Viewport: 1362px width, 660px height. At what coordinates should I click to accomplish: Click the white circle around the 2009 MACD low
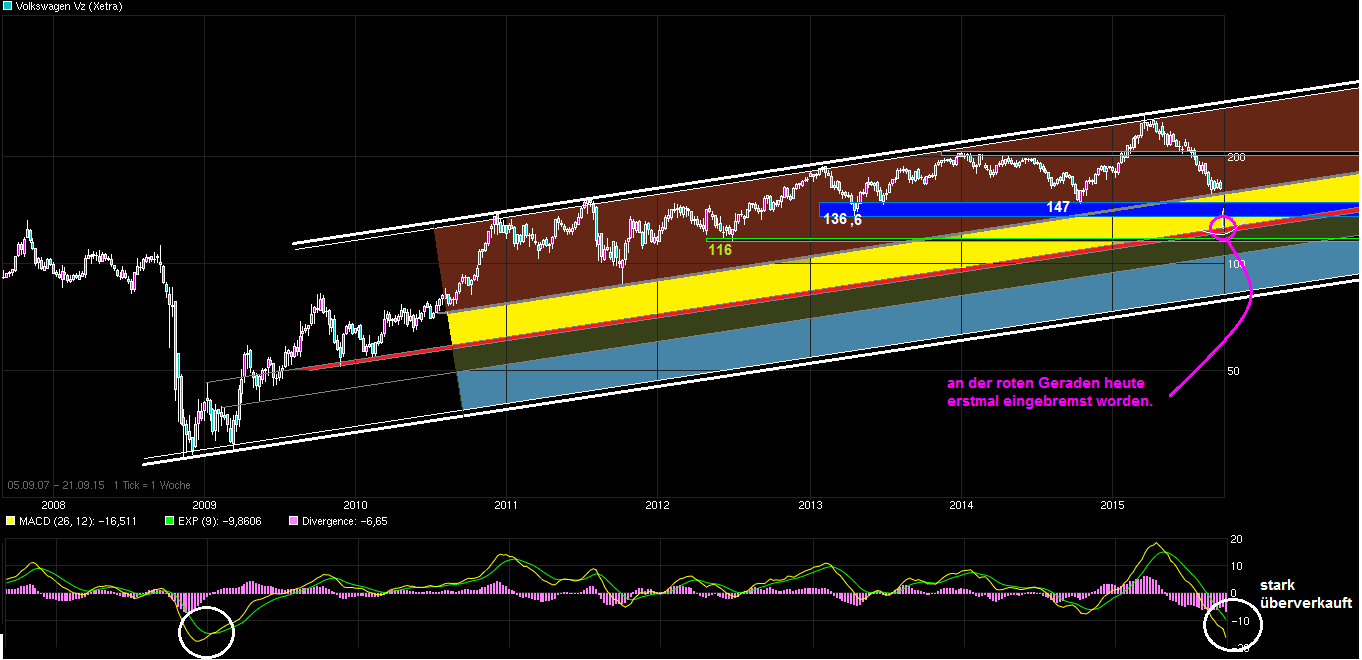tap(208, 632)
